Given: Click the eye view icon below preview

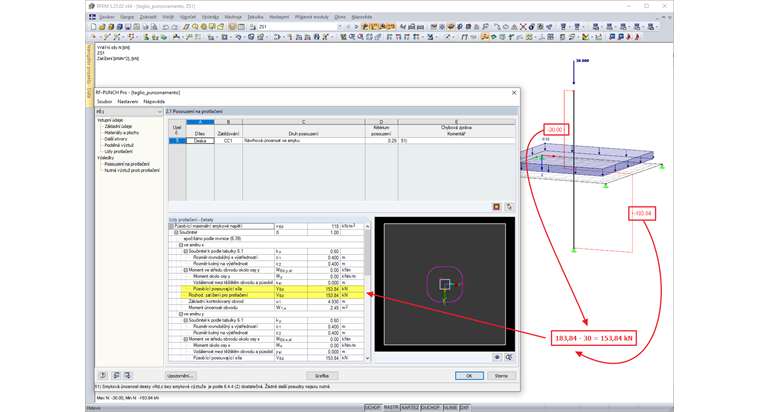Looking at the screenshot, I should [x=497, y=357].
